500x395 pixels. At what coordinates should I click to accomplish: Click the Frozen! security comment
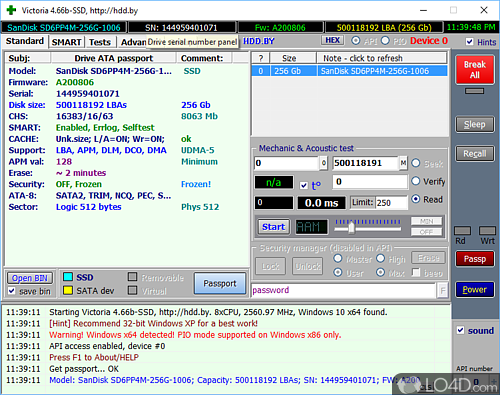[x=196, y=184]
